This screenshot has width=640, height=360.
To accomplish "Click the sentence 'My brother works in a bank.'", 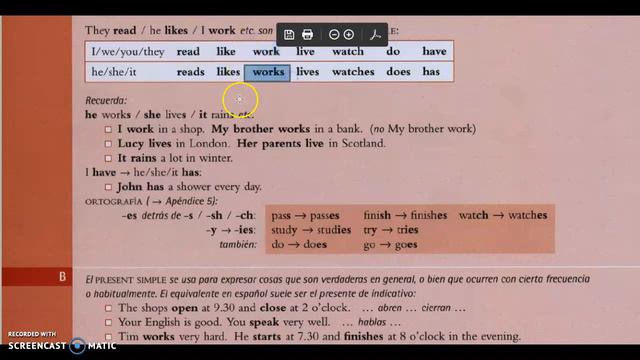I will (287, 129).
